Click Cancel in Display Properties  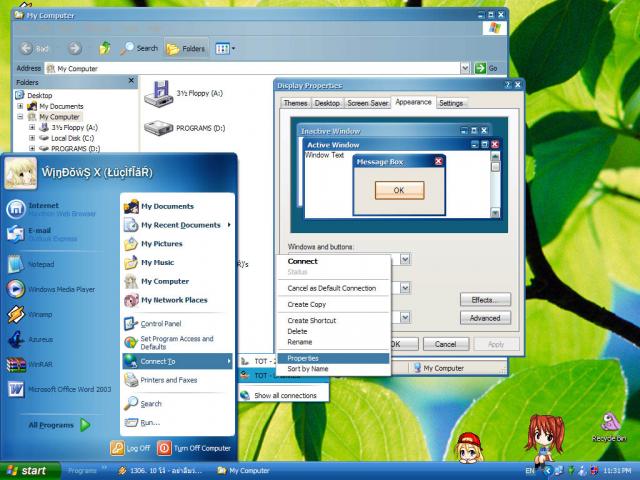pyautogui.click(x=445, y=344)
